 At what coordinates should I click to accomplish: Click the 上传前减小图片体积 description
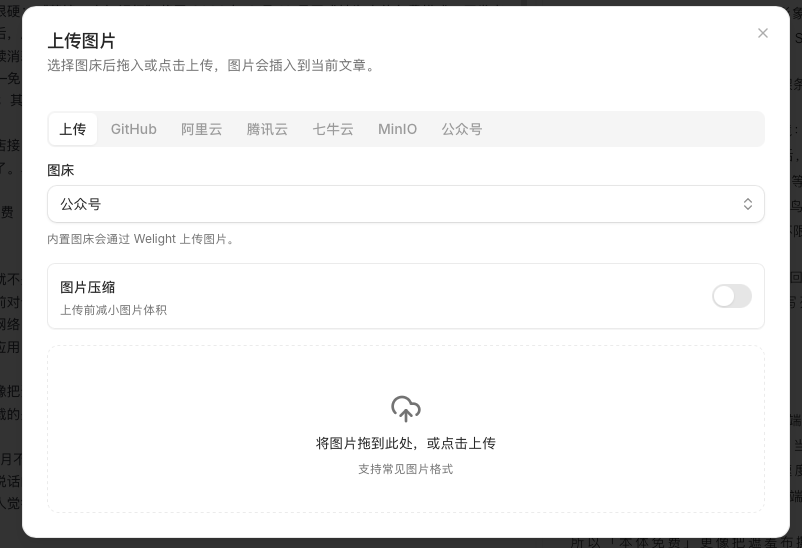pyautogui.click(x=114, y=310)
